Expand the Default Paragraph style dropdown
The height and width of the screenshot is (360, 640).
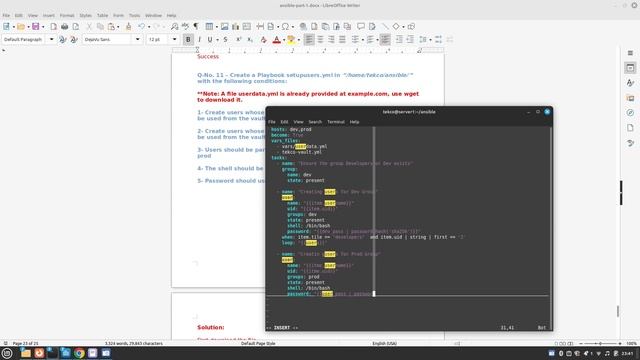click(51, 40)
